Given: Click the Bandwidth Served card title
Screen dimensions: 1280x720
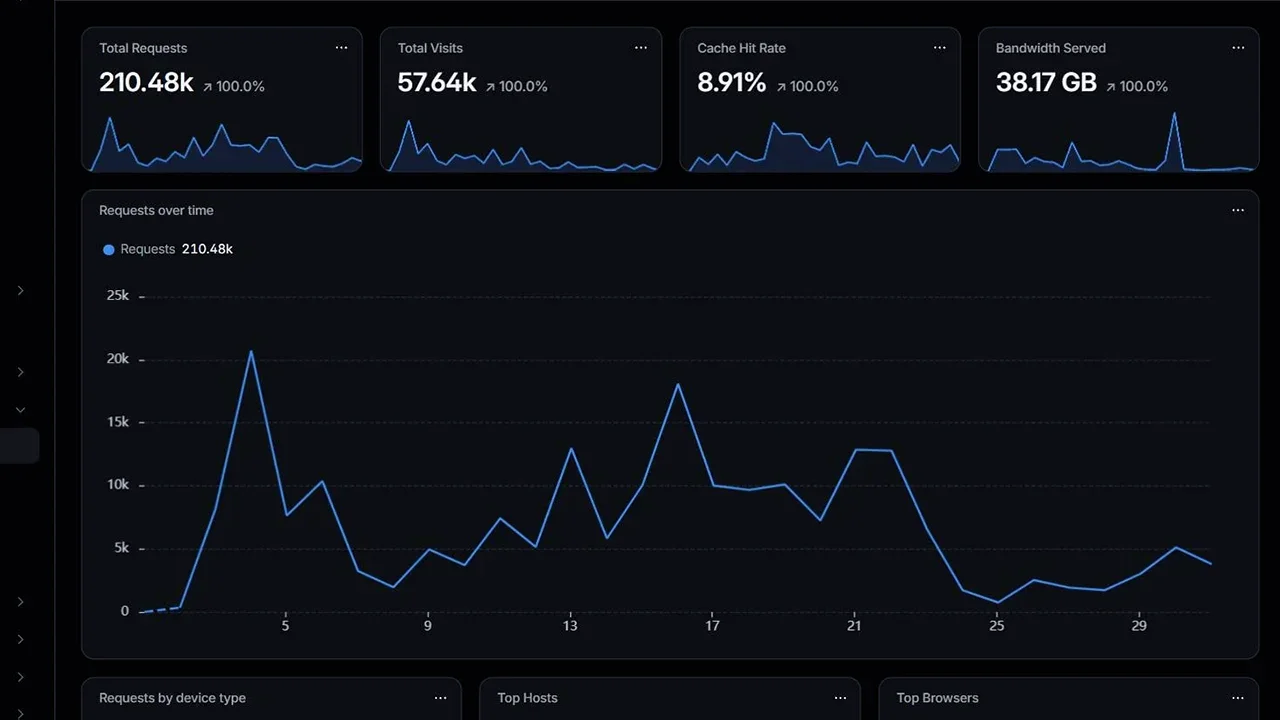Looking at the screenshot, I should click(1051, 48).
